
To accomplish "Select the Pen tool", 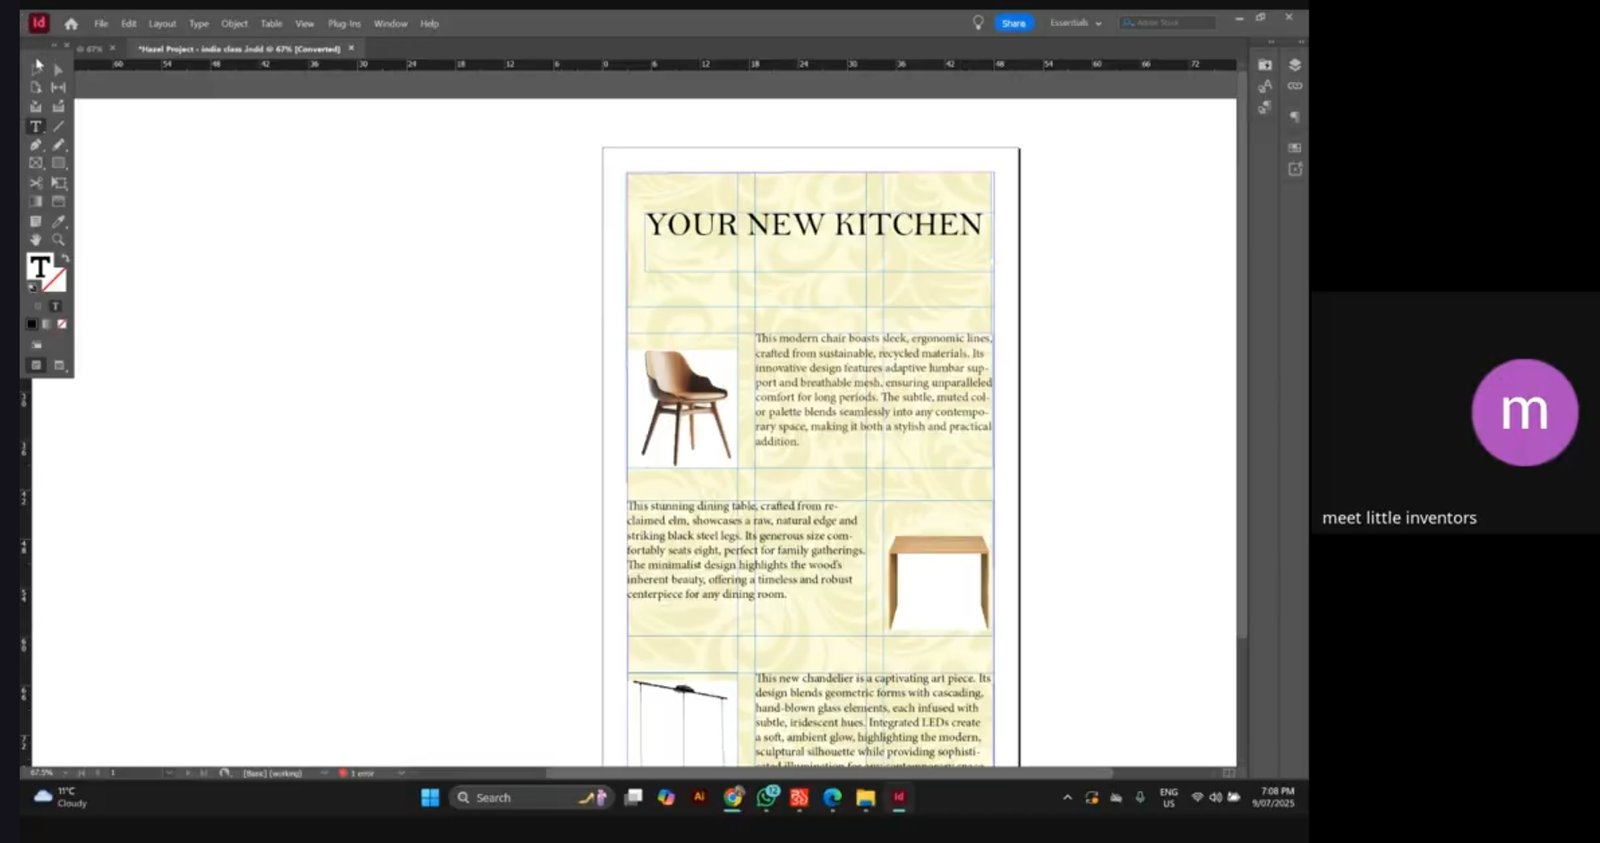I will pos(36,145).
